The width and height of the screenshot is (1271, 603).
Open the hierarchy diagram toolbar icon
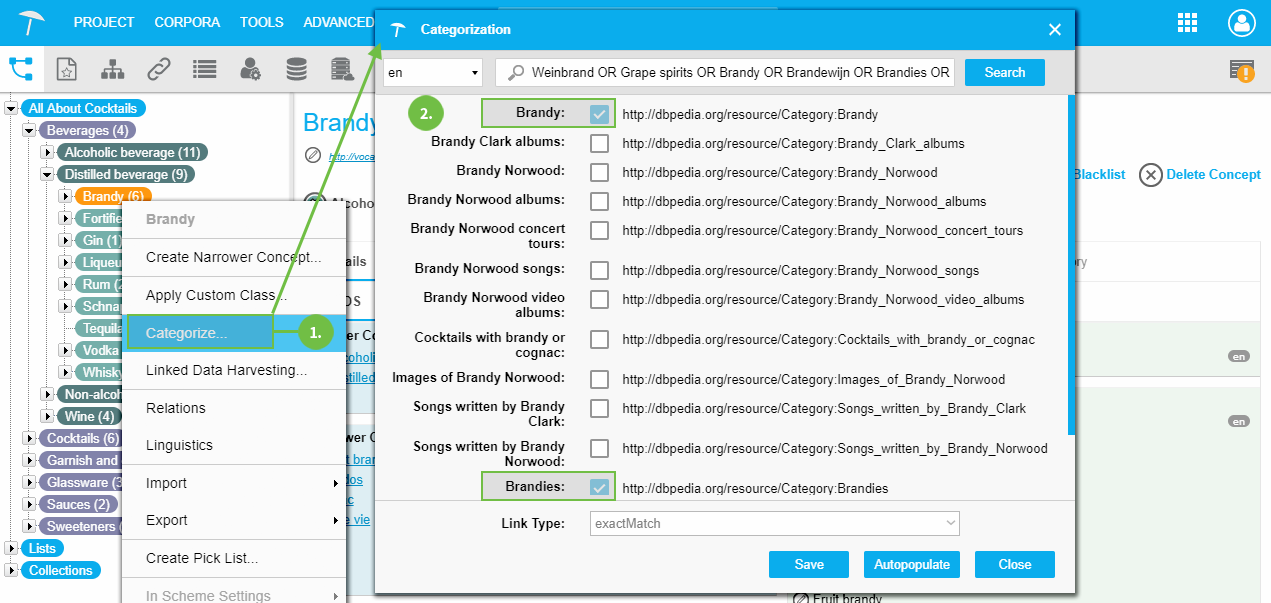coord(112,69)
